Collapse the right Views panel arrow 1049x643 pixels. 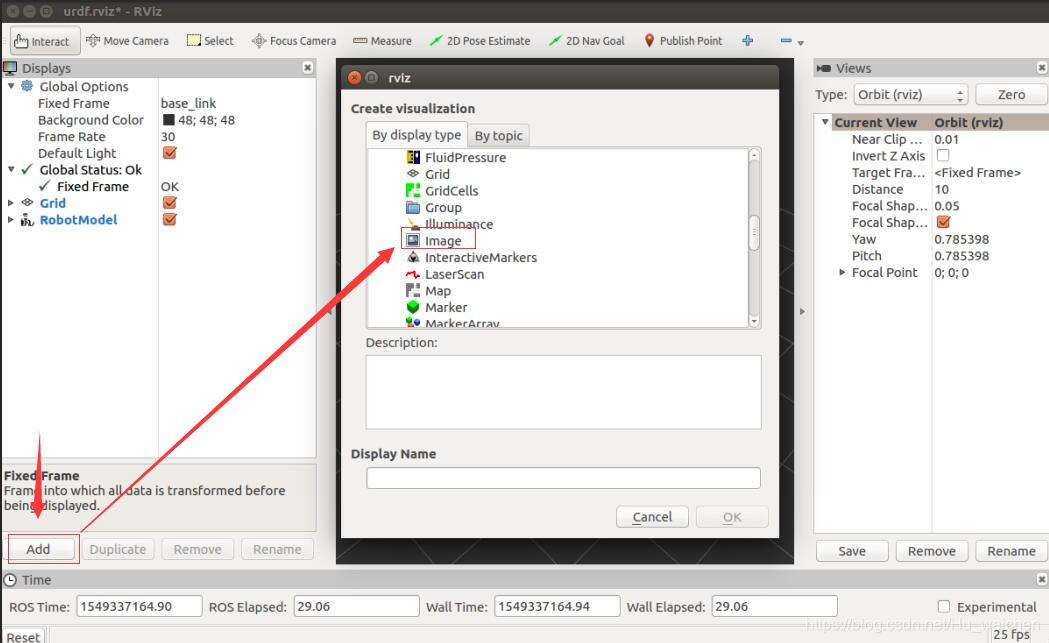802,312
